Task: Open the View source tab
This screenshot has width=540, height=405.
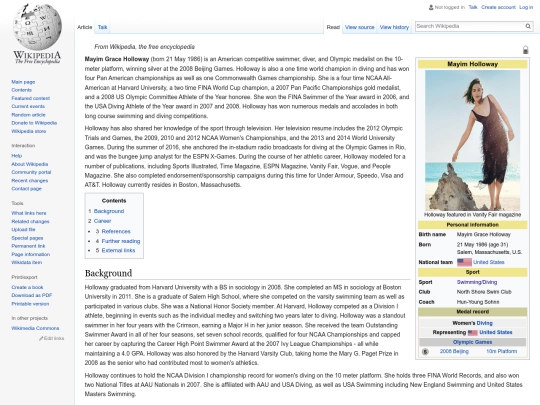Action: tap(359, 27)
